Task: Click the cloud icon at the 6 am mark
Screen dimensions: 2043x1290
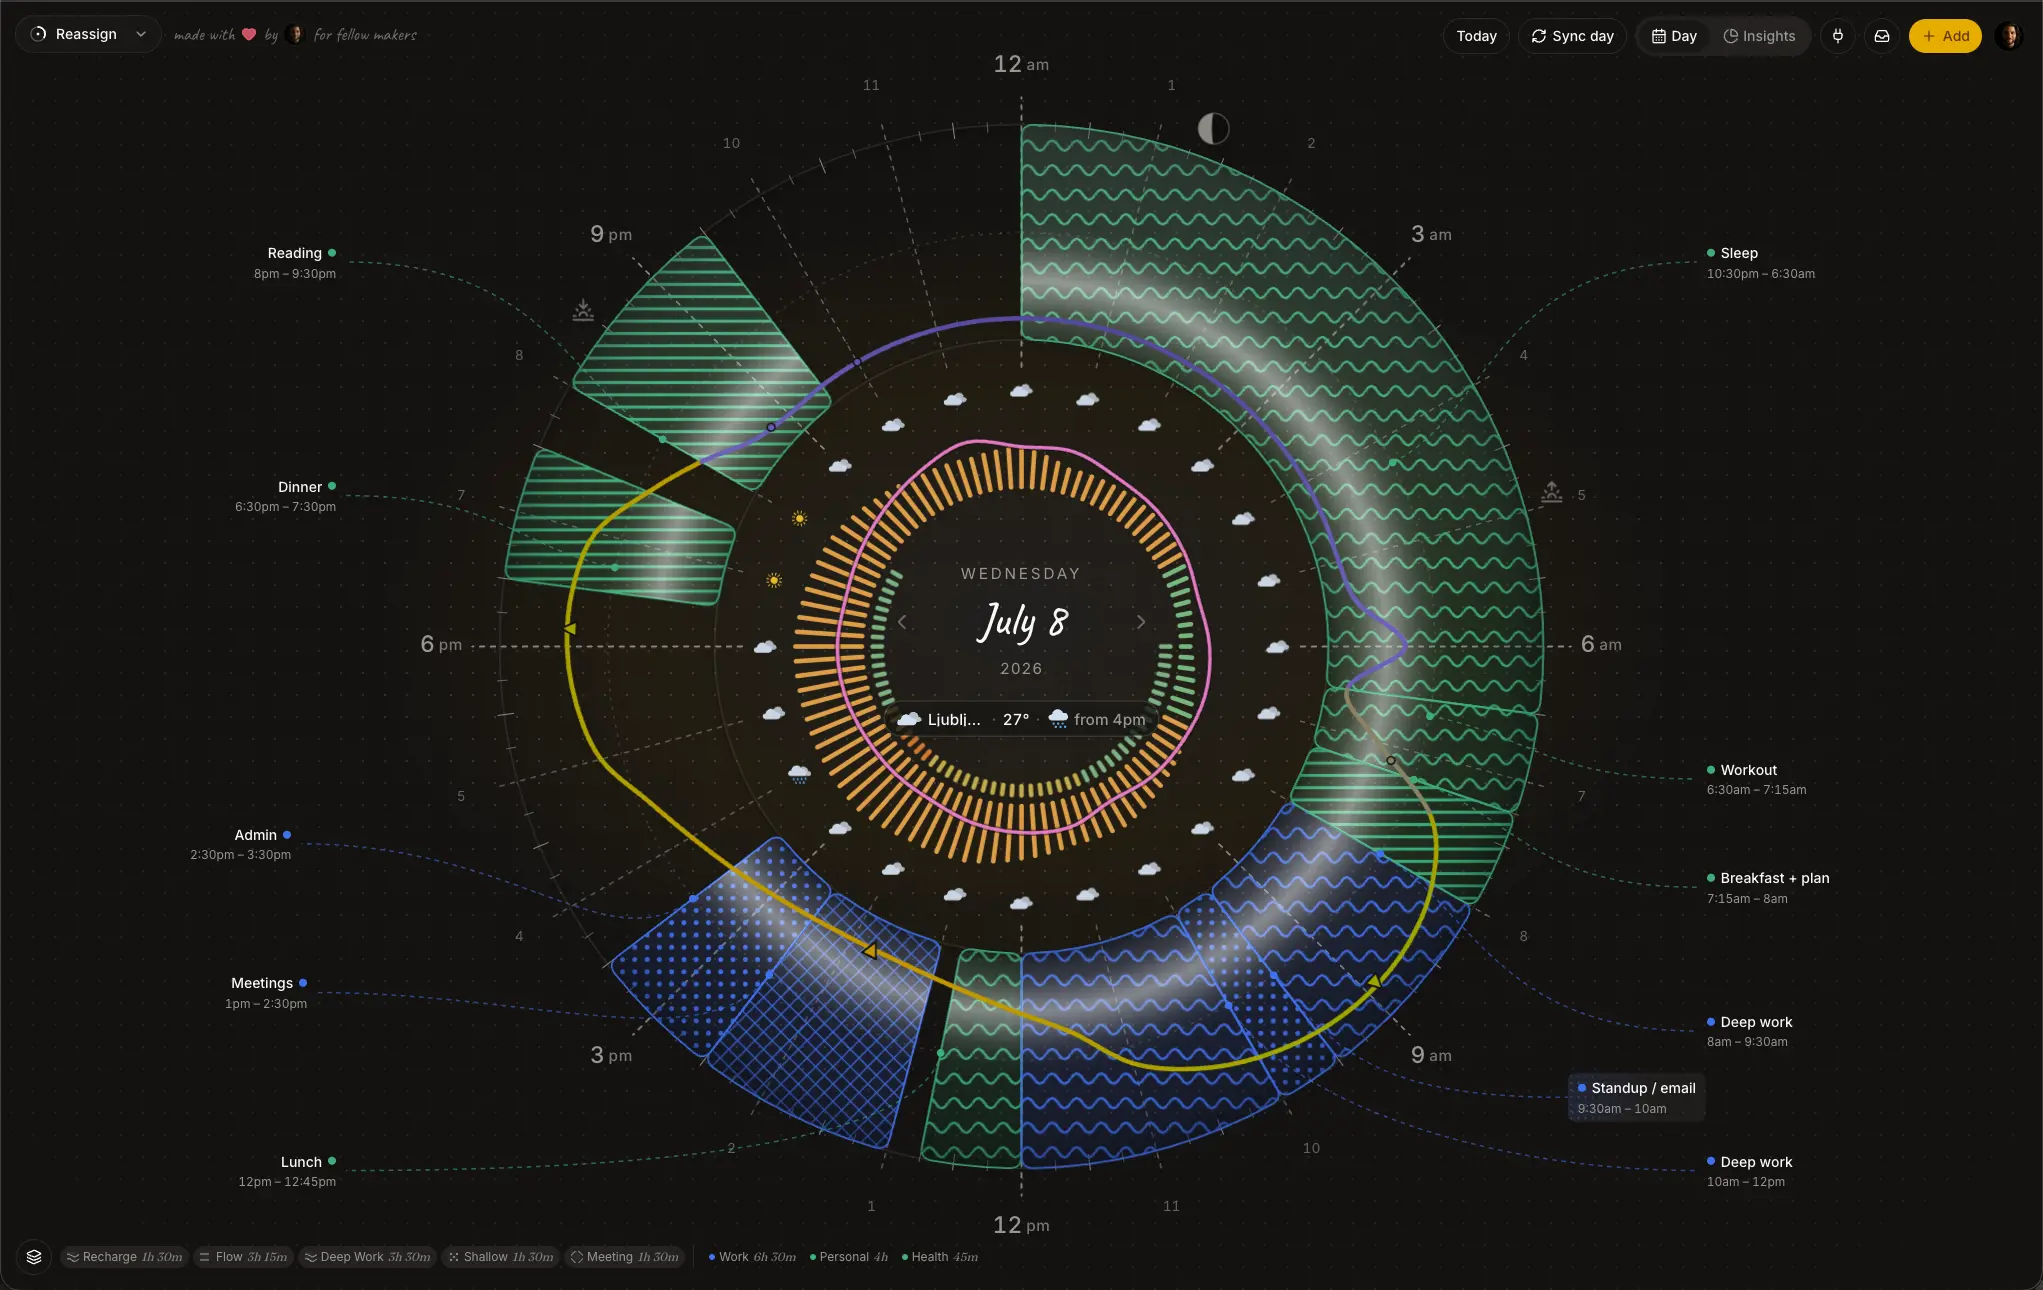Action: pos(1277,647)
